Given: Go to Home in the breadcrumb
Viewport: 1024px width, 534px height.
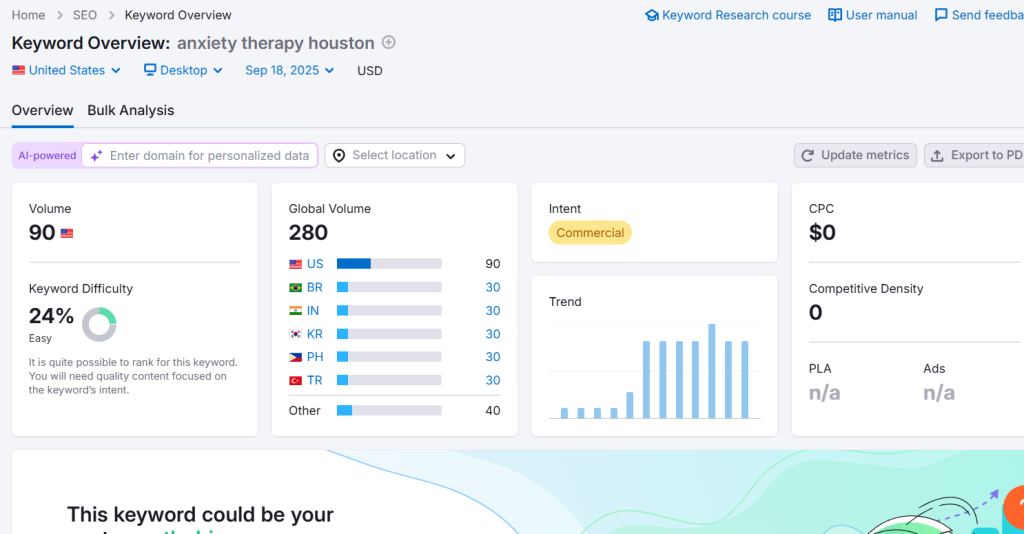Looking at the screenshot, I should coord(28,15).
